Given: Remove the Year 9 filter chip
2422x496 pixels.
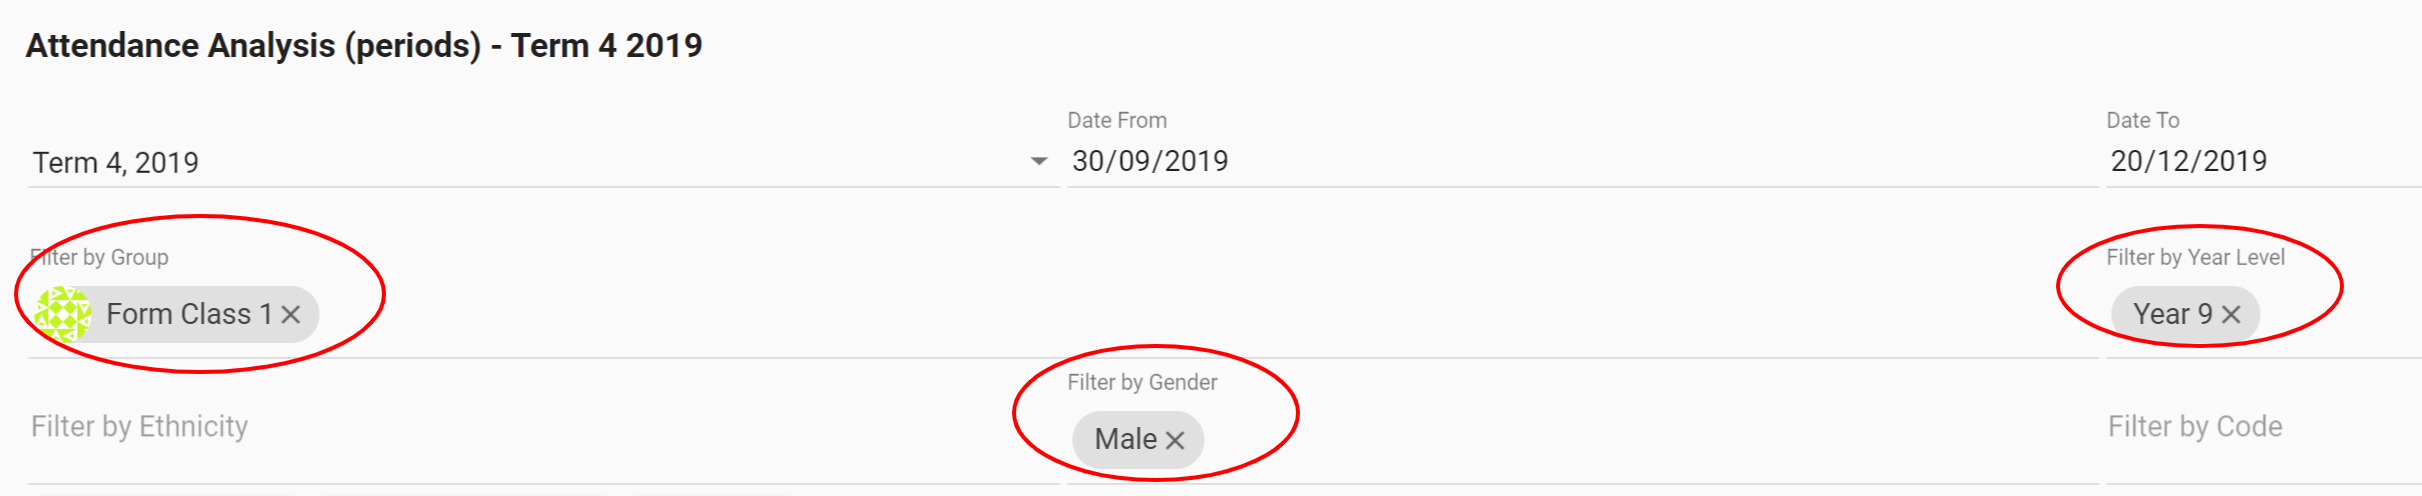Looking at the screenshot, I should 2231,315.
